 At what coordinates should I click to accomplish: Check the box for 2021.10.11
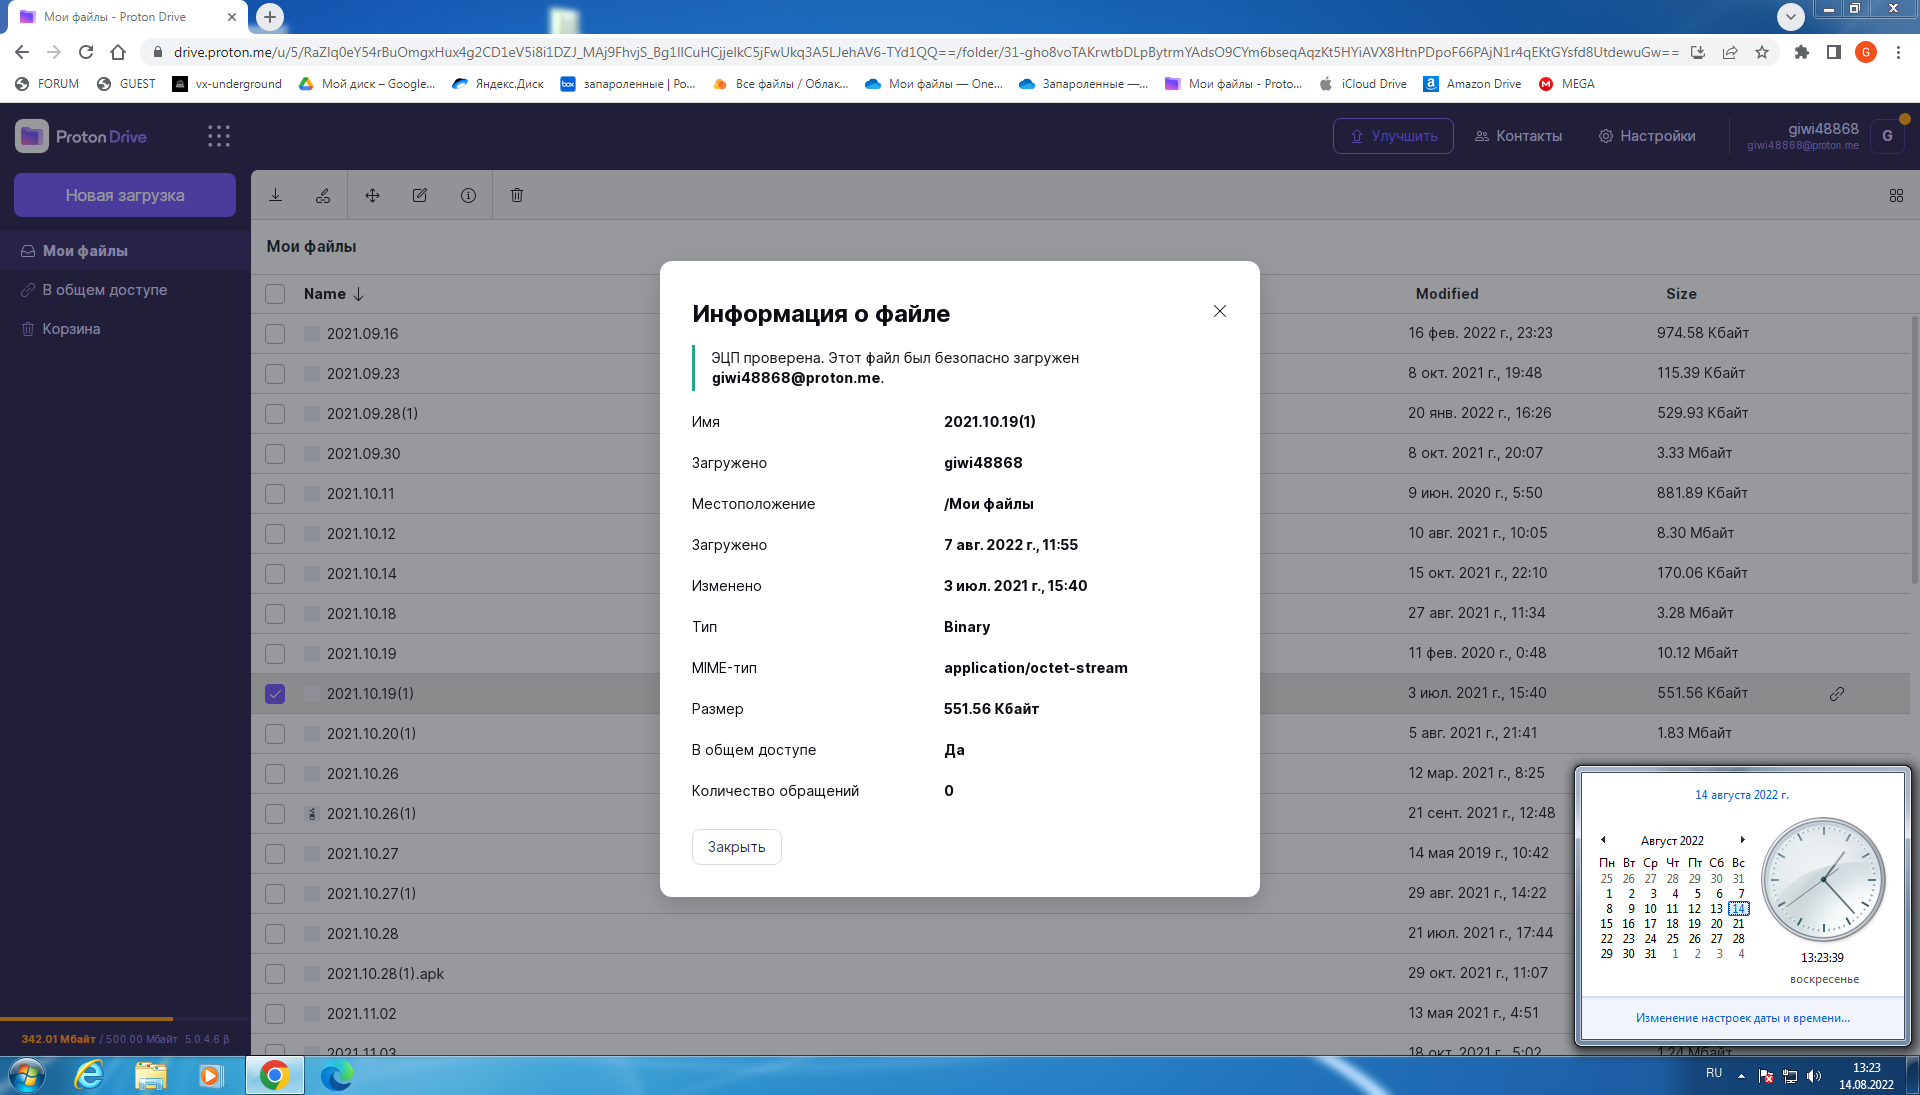pyautogui.click(x=275, y=494)
